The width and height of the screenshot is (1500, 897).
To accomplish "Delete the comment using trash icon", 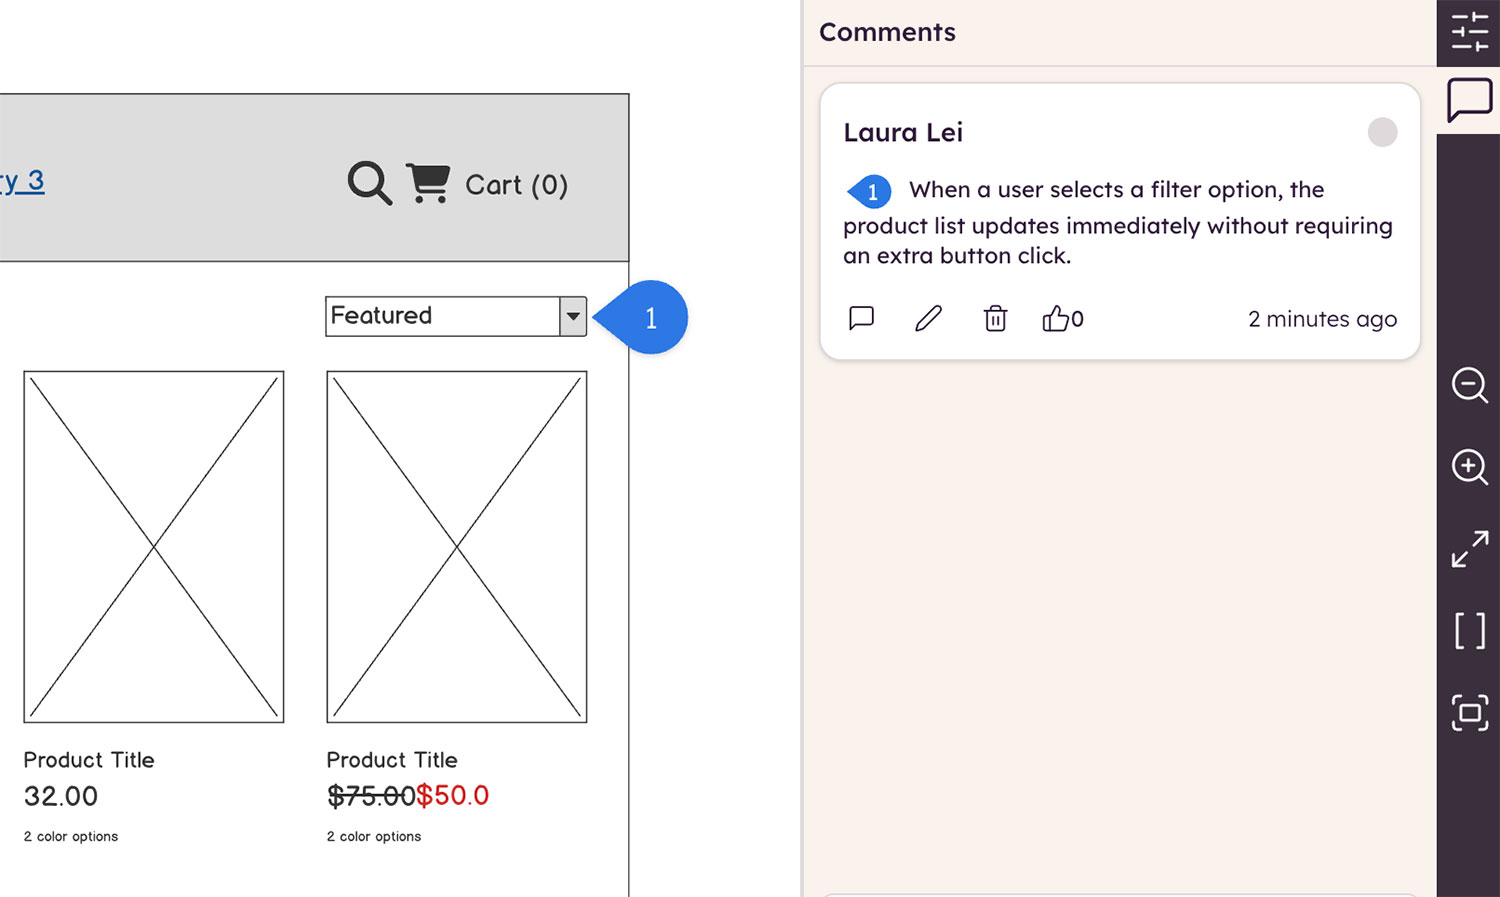I will pos(995,318).
